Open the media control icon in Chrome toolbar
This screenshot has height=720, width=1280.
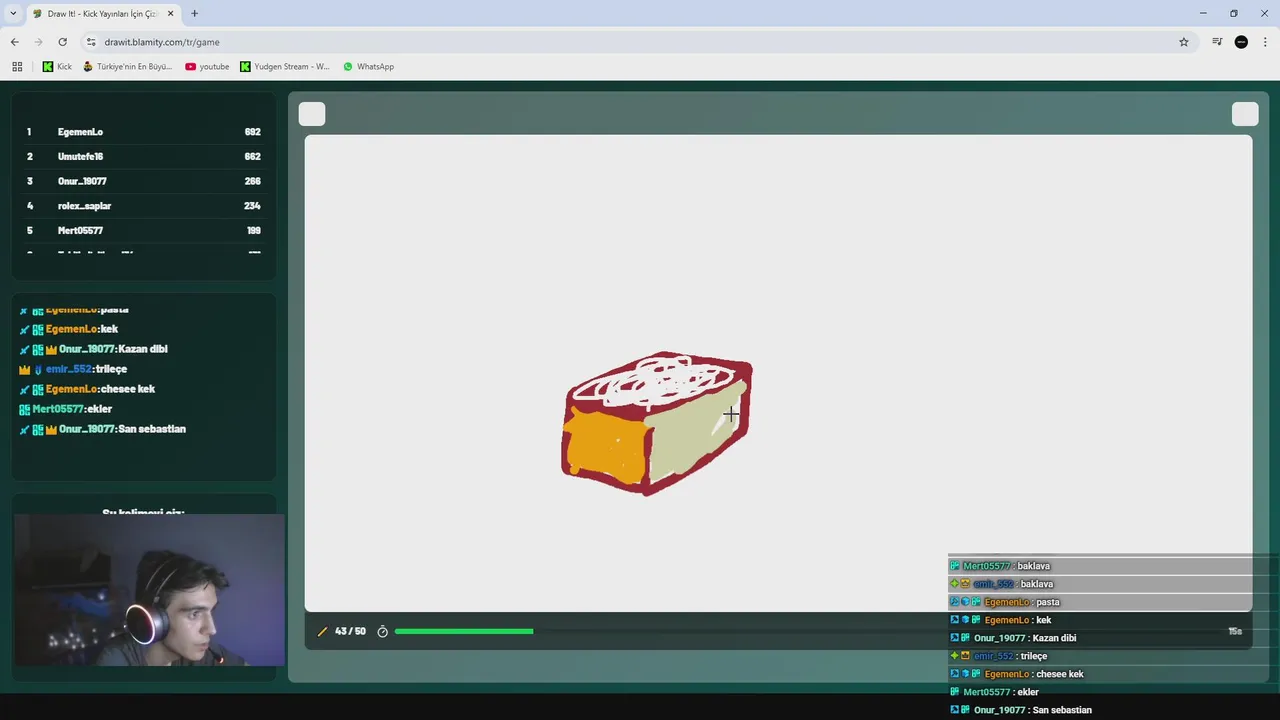(1217, 42)
